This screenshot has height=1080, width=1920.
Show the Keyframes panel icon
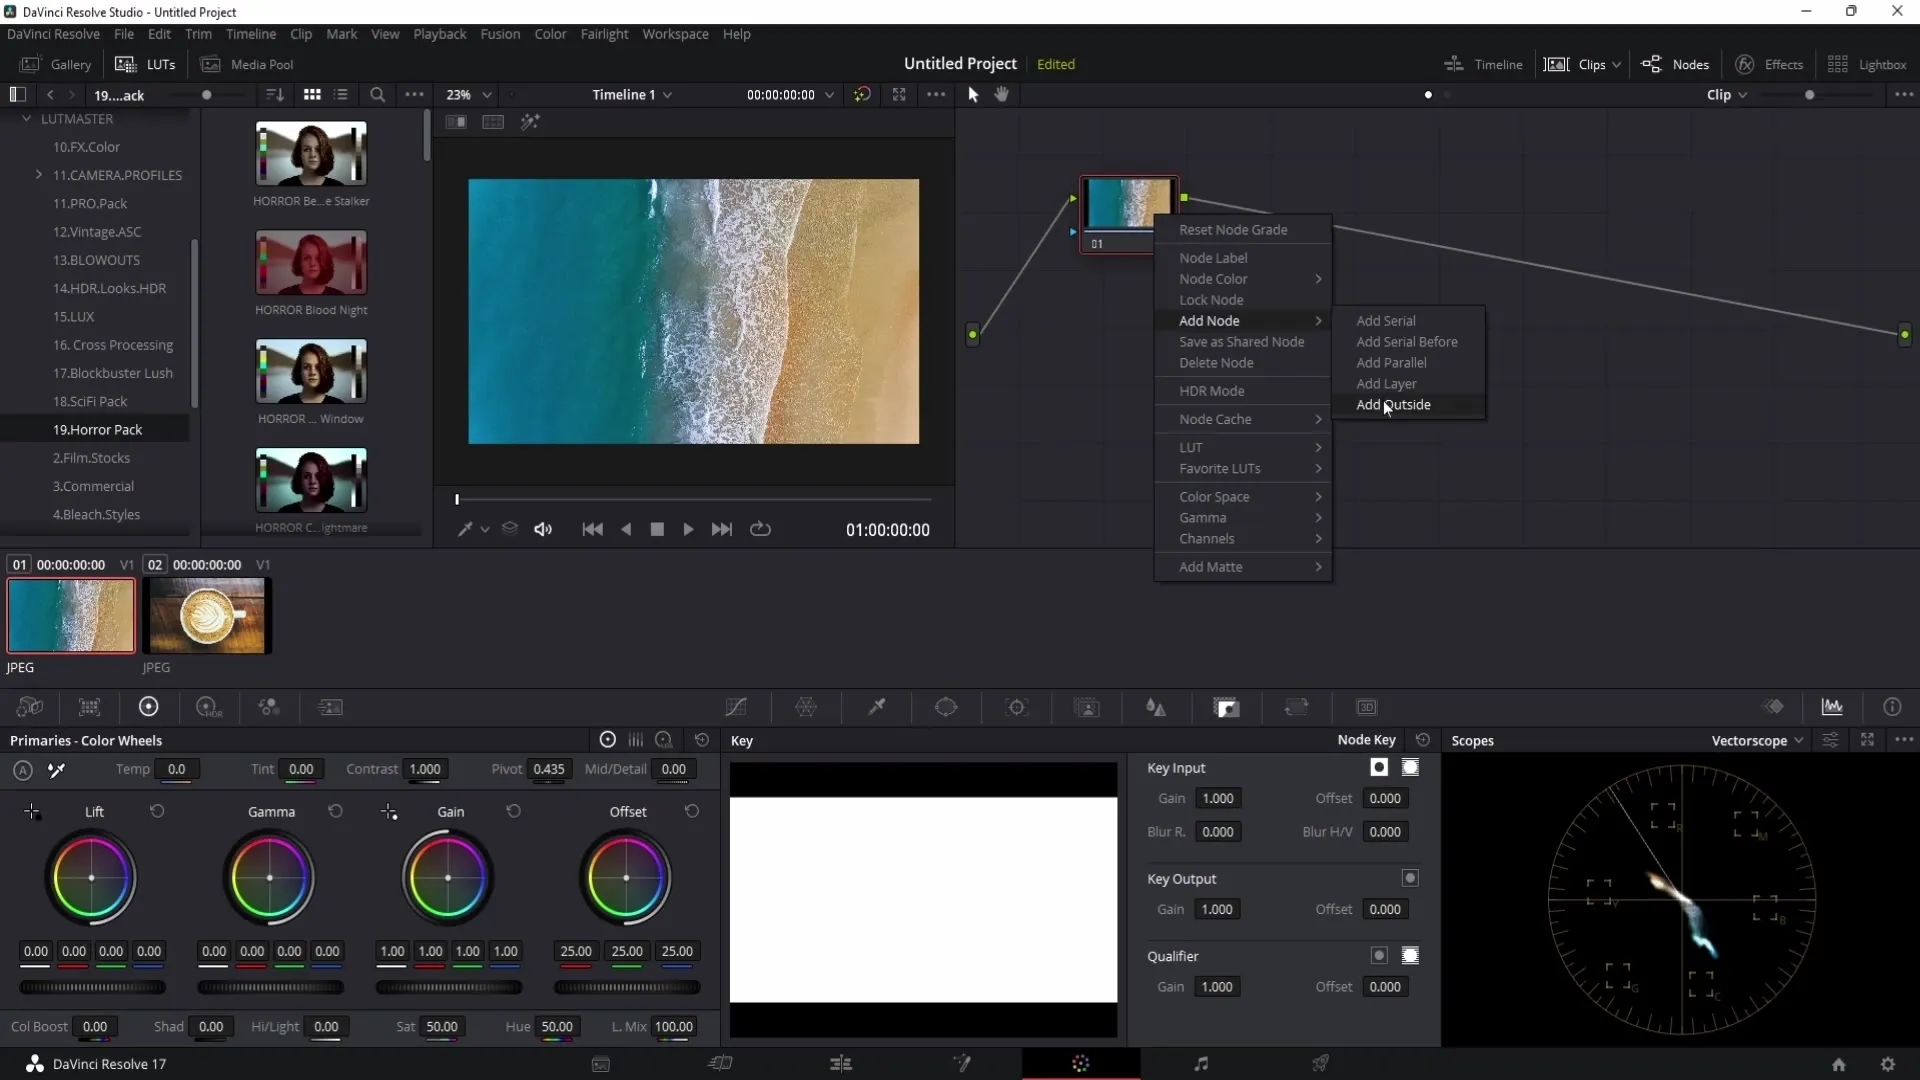coord(1773,707)
